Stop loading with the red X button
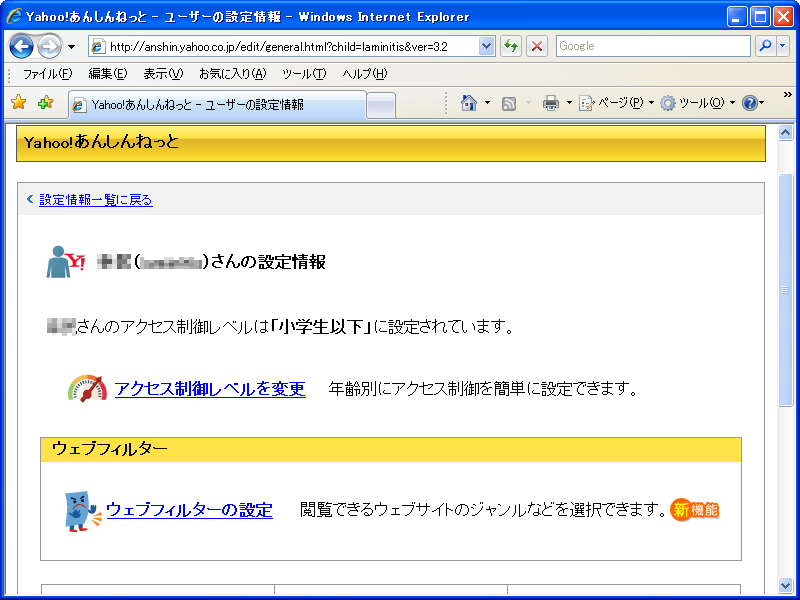800x600 pixels. point(537,46)
